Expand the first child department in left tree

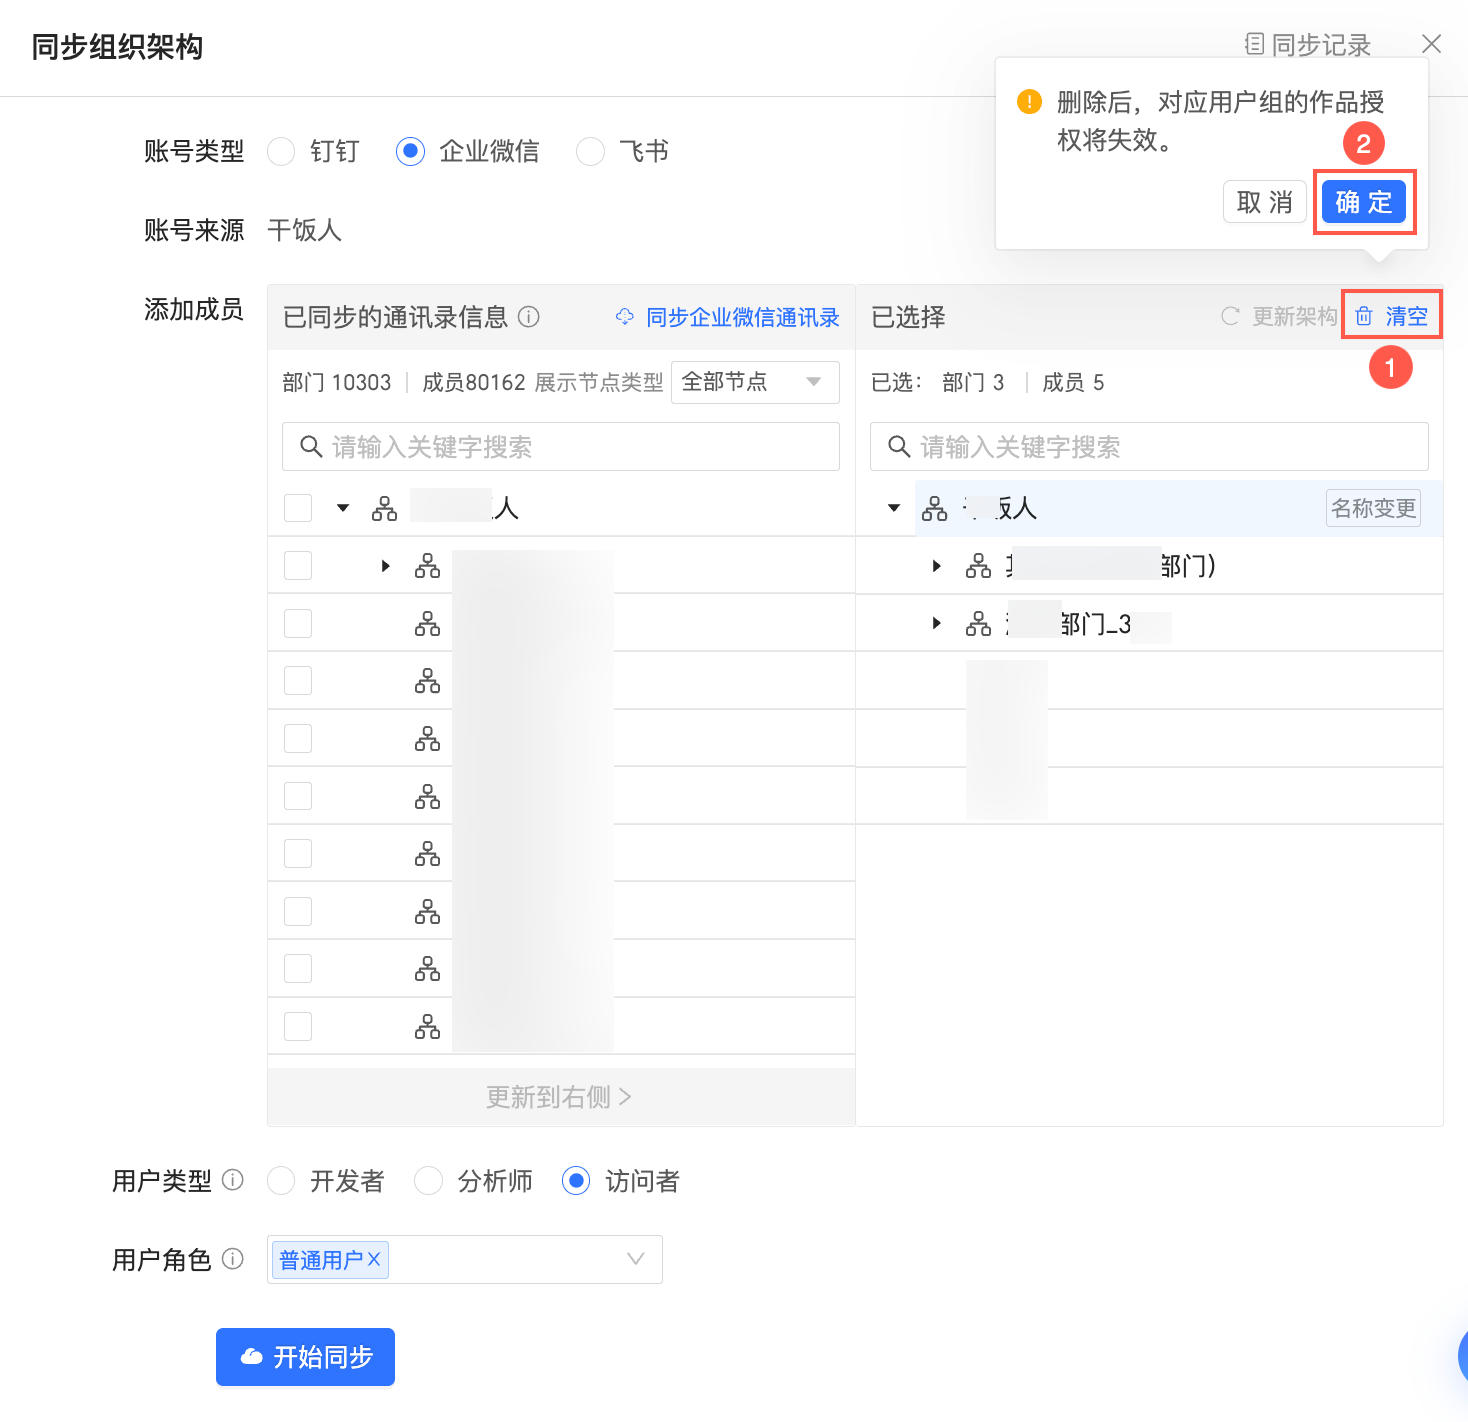click(386, 566)
